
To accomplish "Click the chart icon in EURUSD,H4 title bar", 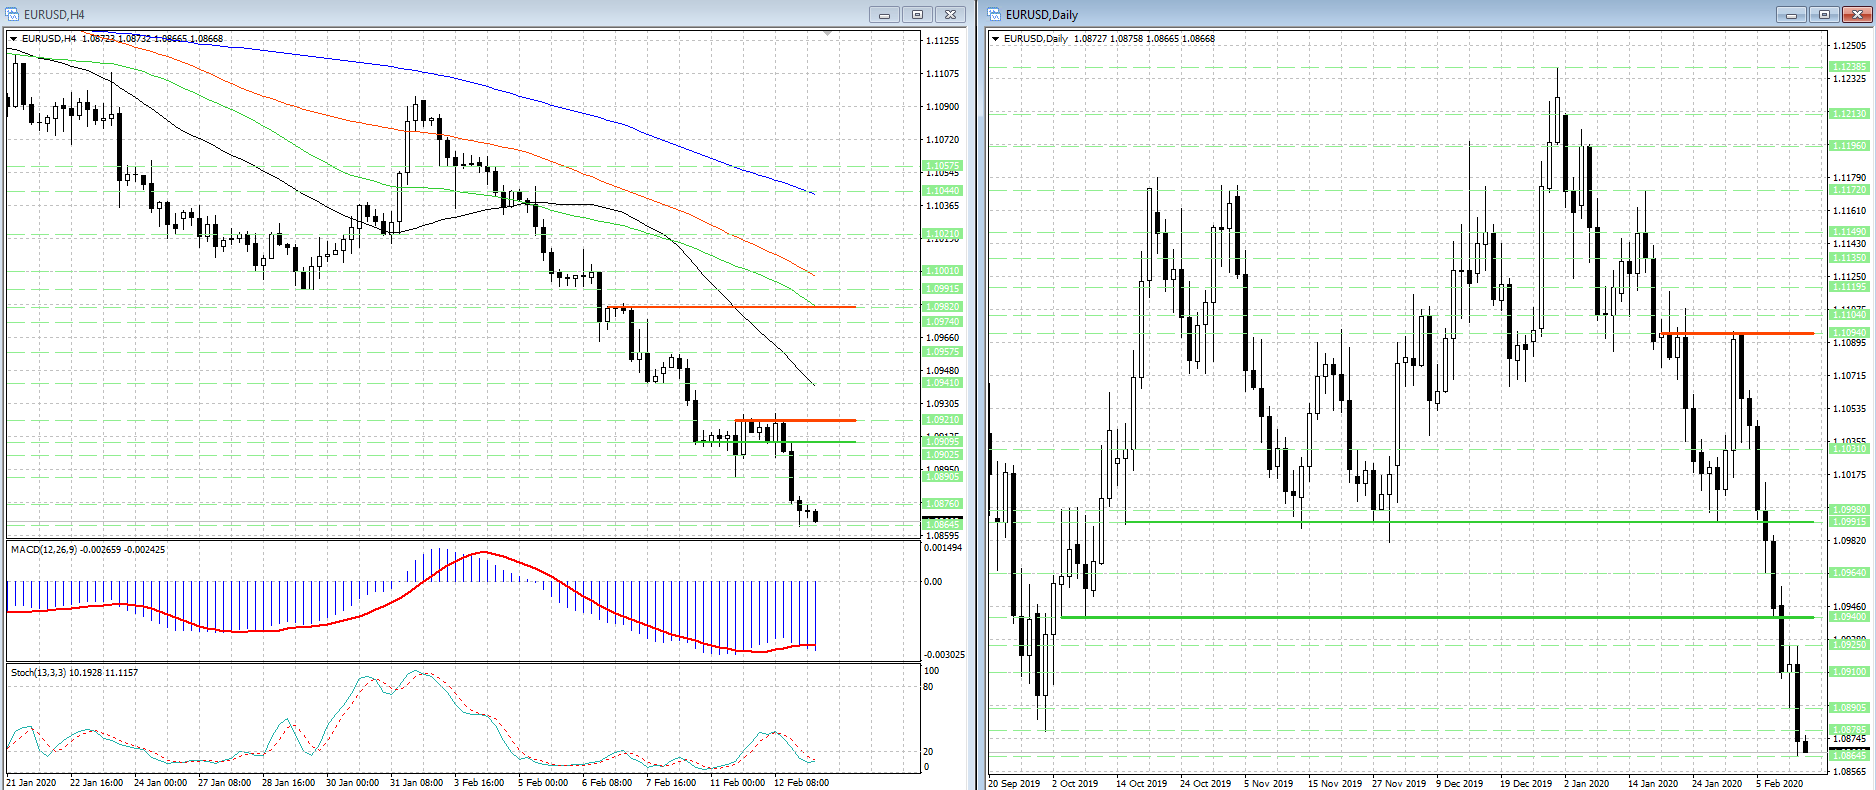I will pyautogui.click(x=13, y=14).
